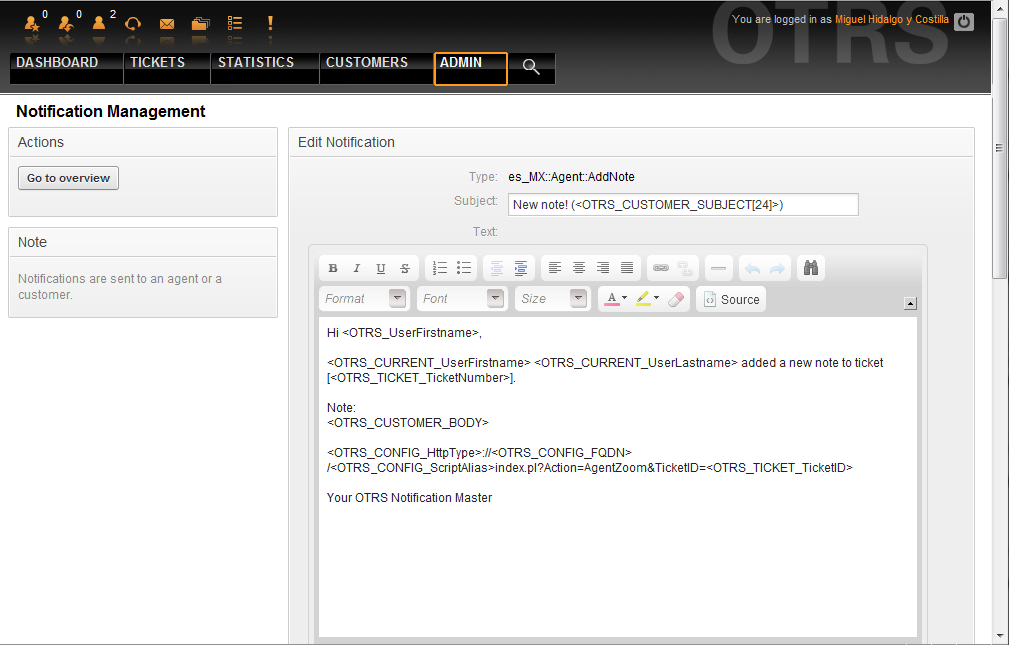Open the Format dropdown
This screenshot has height=645, width=1009.
pyautogui.click(x=364, y=299)
